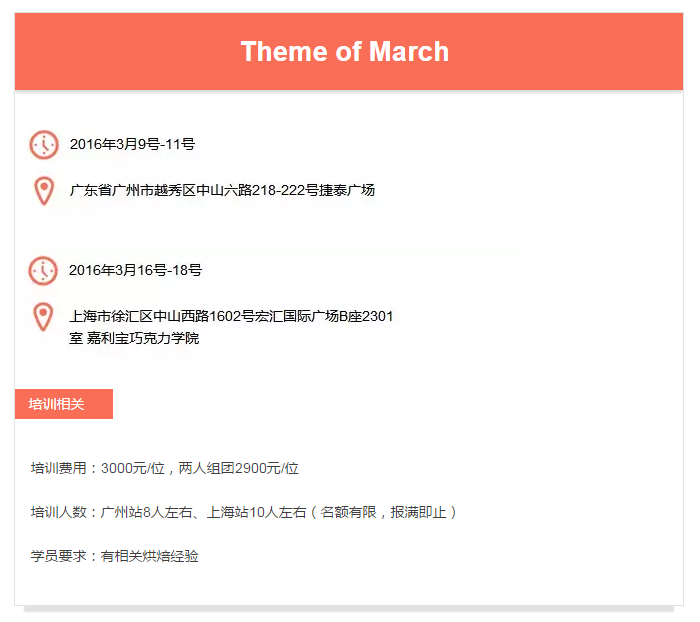Select the Theme of March heading
Screen dimensions: 700x622
345,51
